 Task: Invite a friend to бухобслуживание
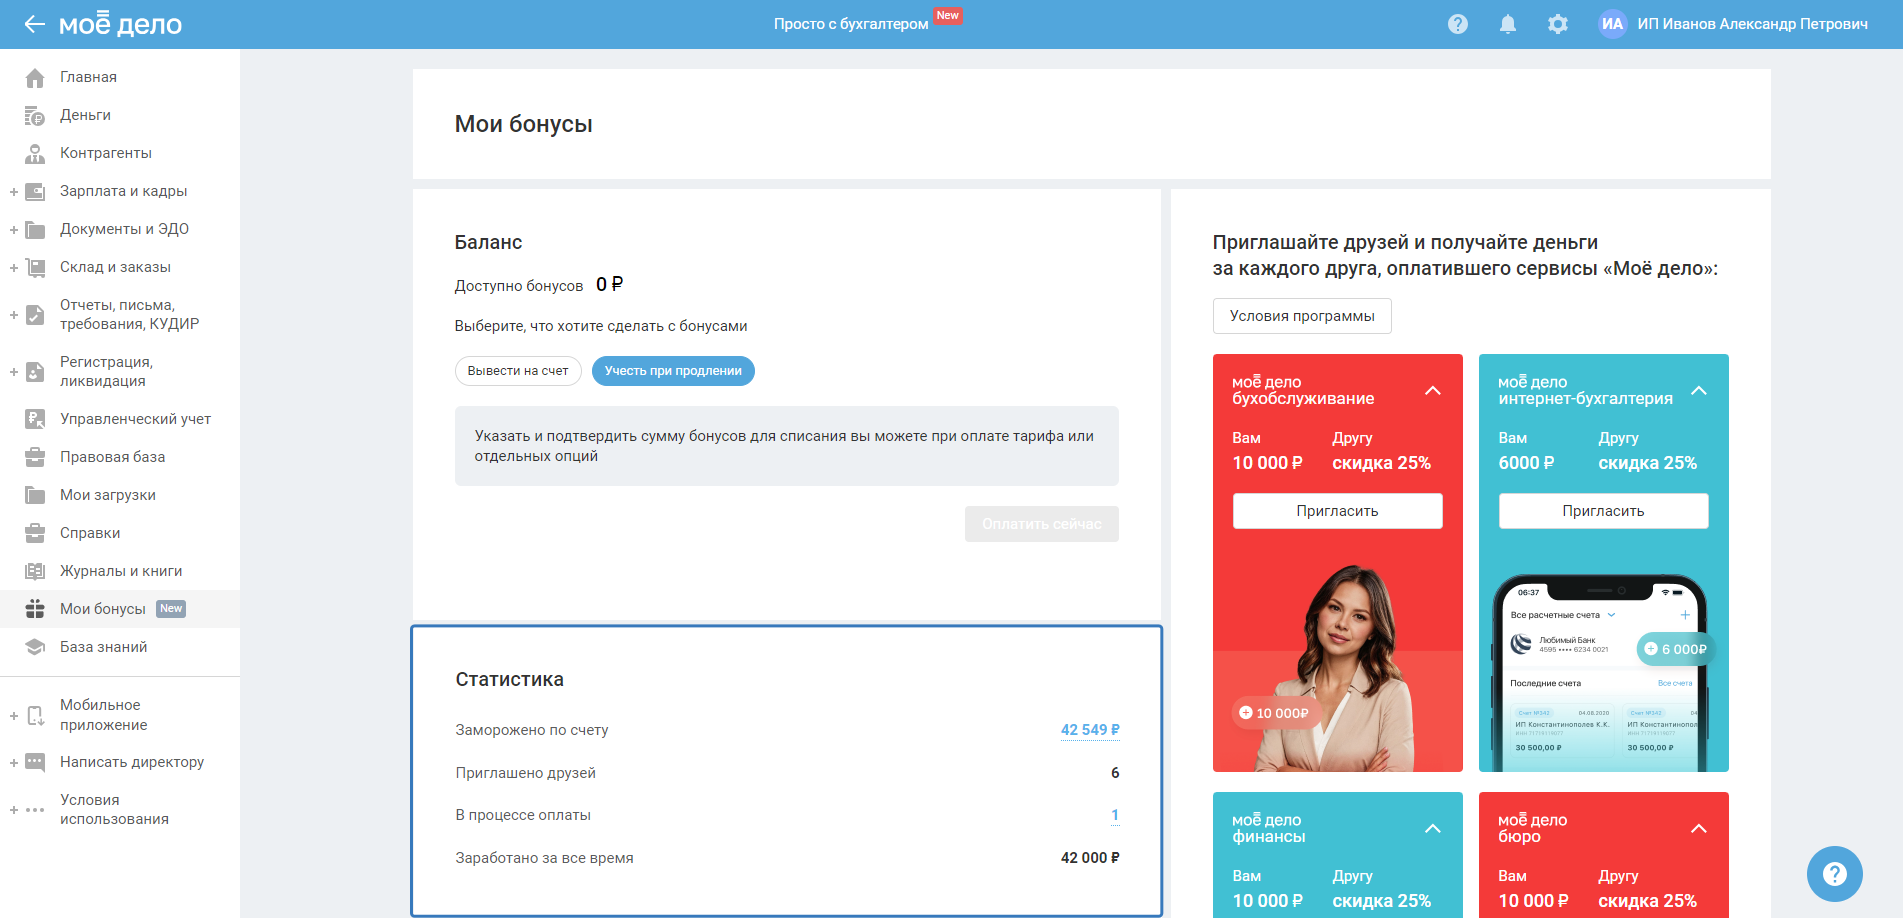(1338, 511)
